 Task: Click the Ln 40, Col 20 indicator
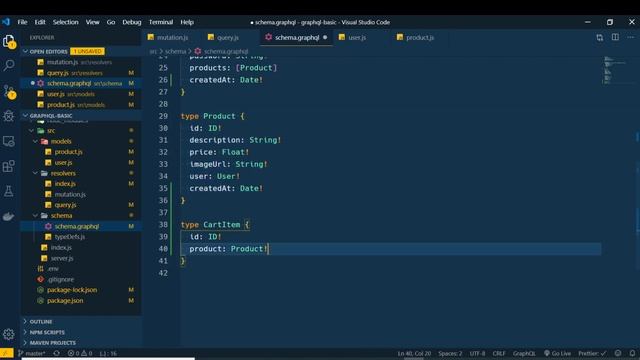[414, 353]
